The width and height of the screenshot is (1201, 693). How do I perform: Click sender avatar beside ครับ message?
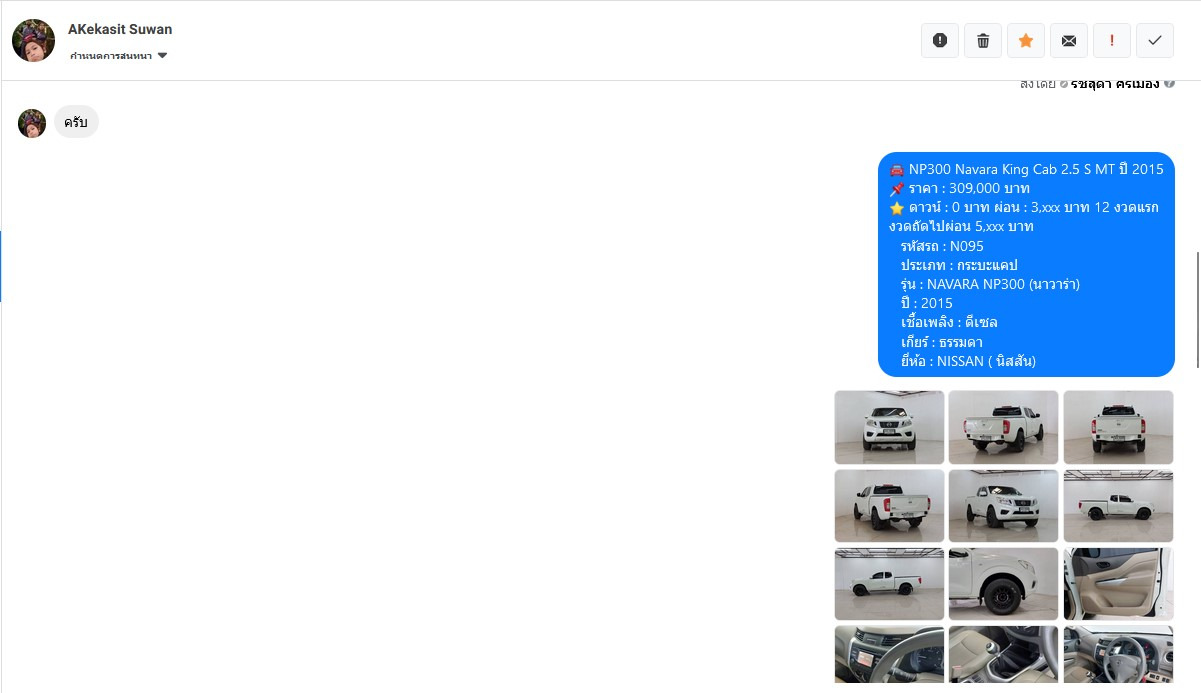tap(32, 123)
